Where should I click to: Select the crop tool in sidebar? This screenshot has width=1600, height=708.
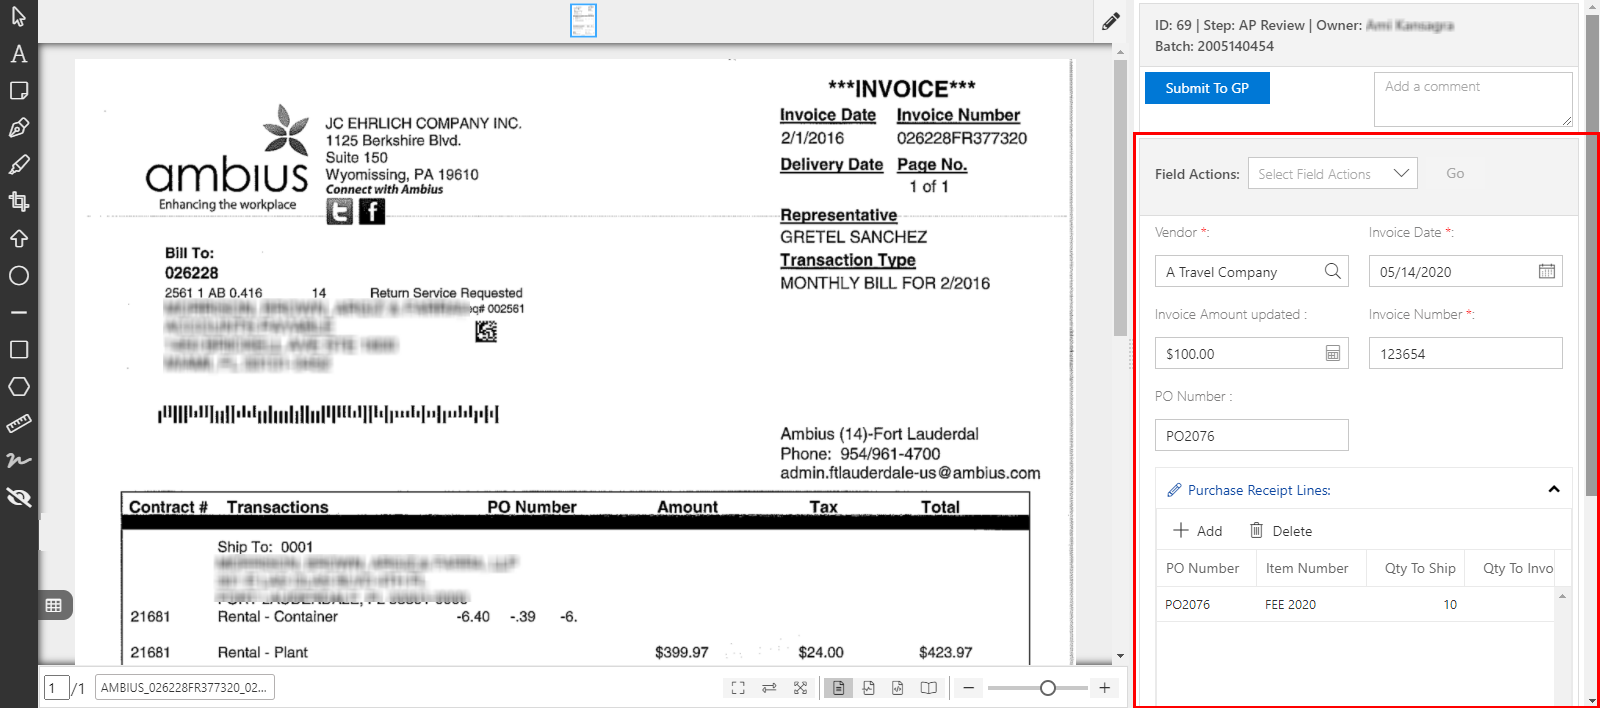[19, 201]
